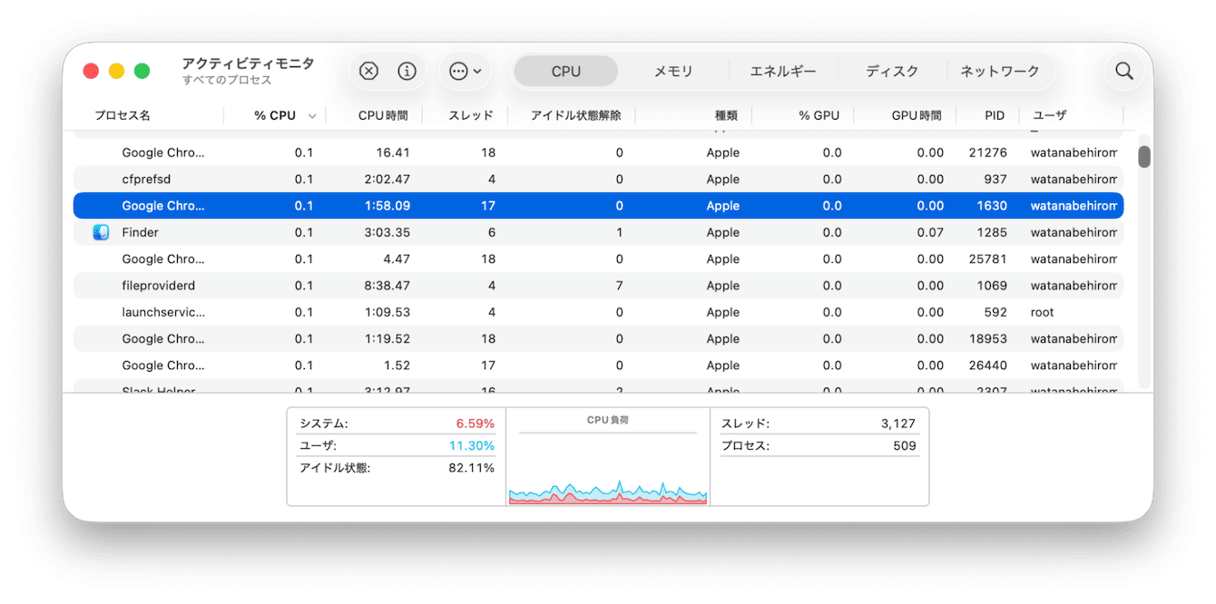Click the PID value 592
1216x604 pixels.
click(995, 312)
